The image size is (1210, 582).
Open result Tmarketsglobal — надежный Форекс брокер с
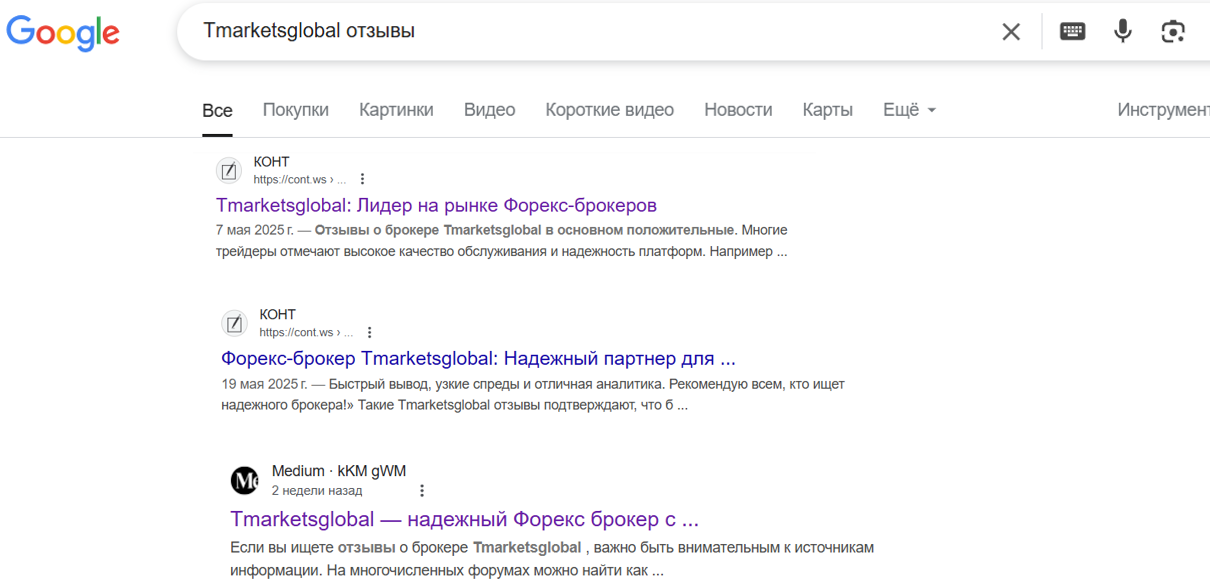pos(464,519)
